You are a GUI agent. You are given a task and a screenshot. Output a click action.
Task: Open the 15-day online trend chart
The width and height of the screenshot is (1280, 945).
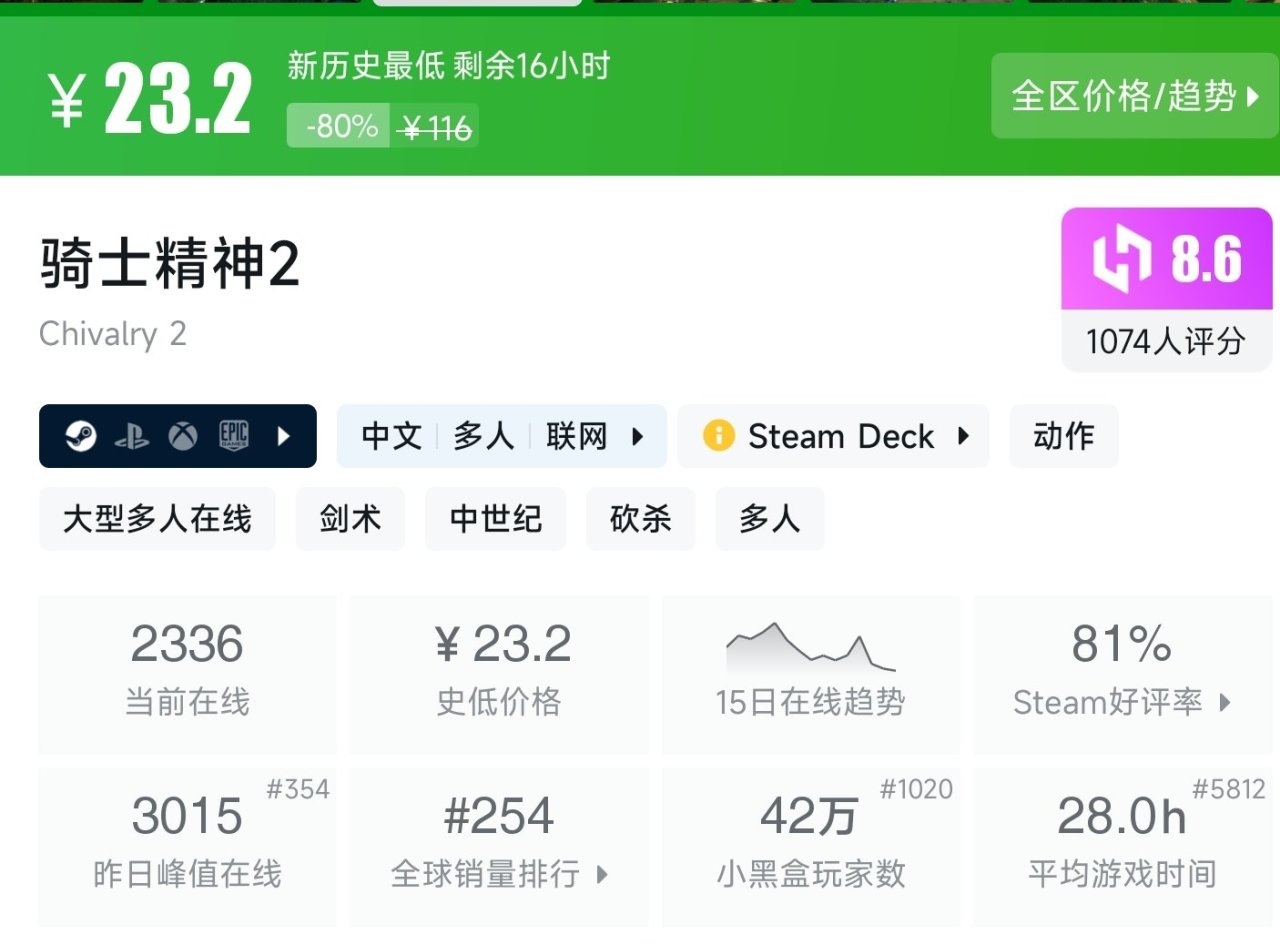point(810,650)
